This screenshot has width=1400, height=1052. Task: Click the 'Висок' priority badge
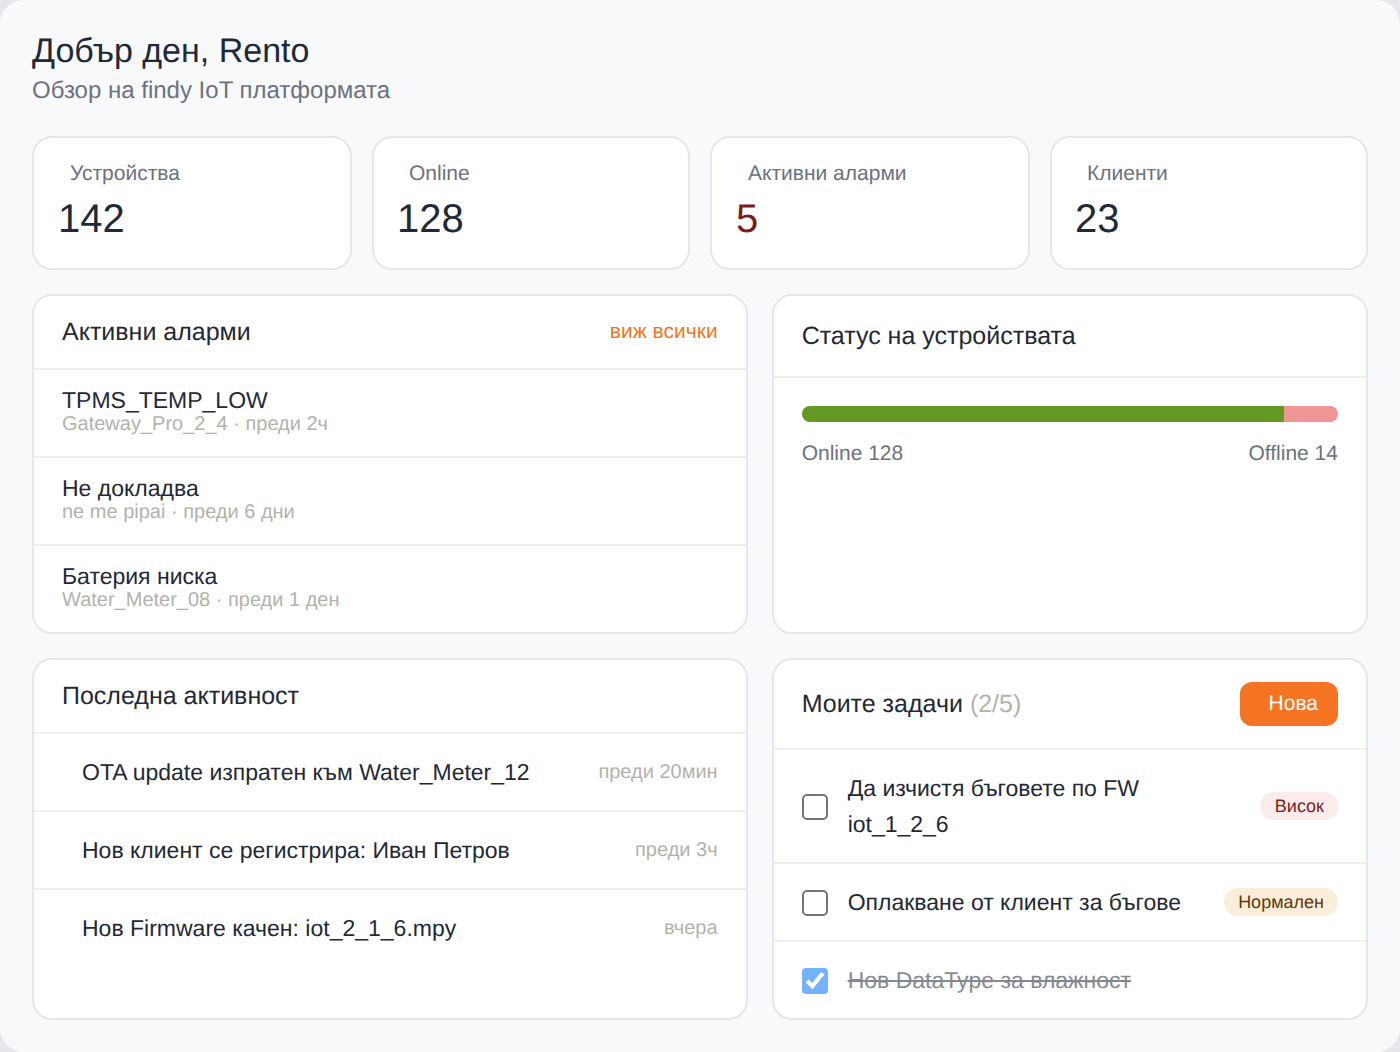1298,806
